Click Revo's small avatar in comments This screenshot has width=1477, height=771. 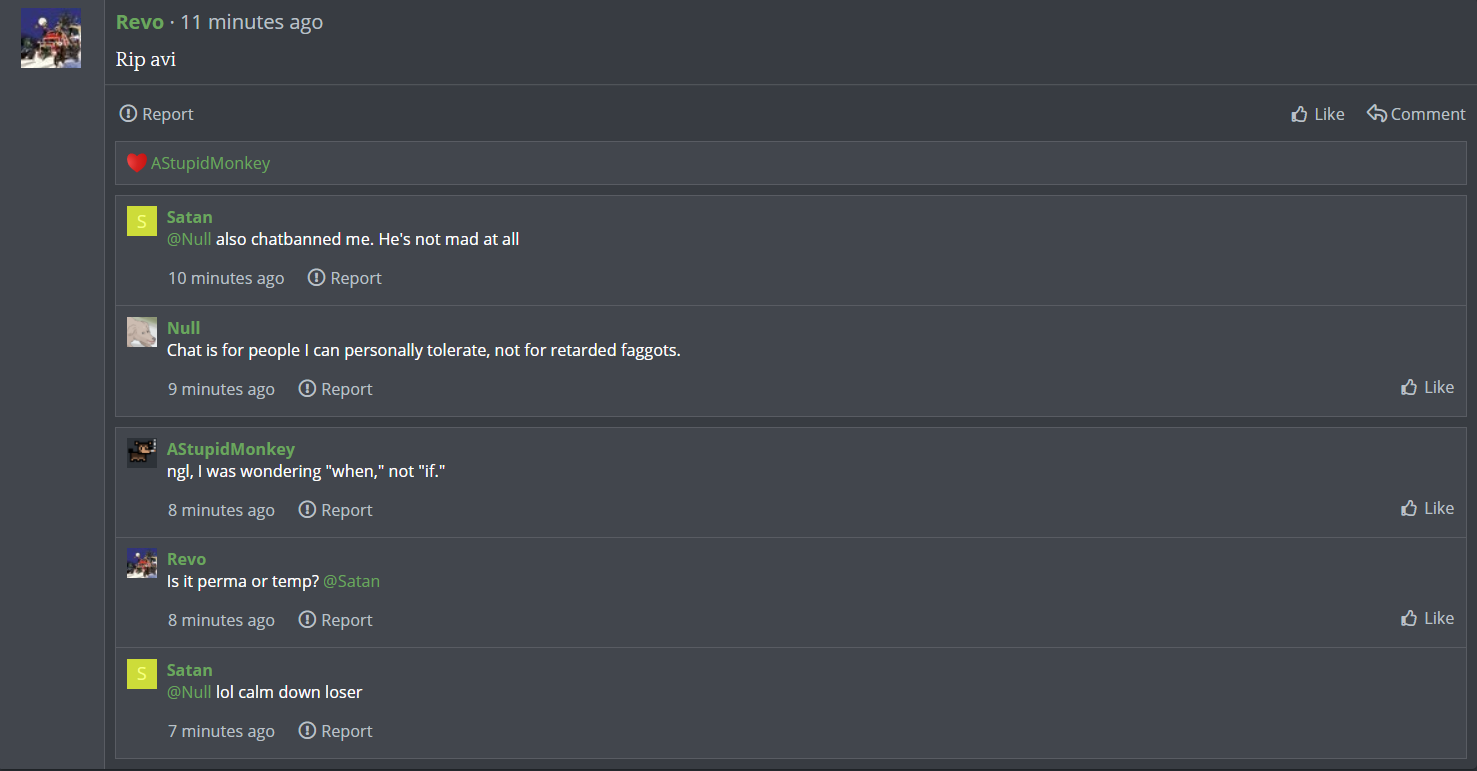point(142,563)
